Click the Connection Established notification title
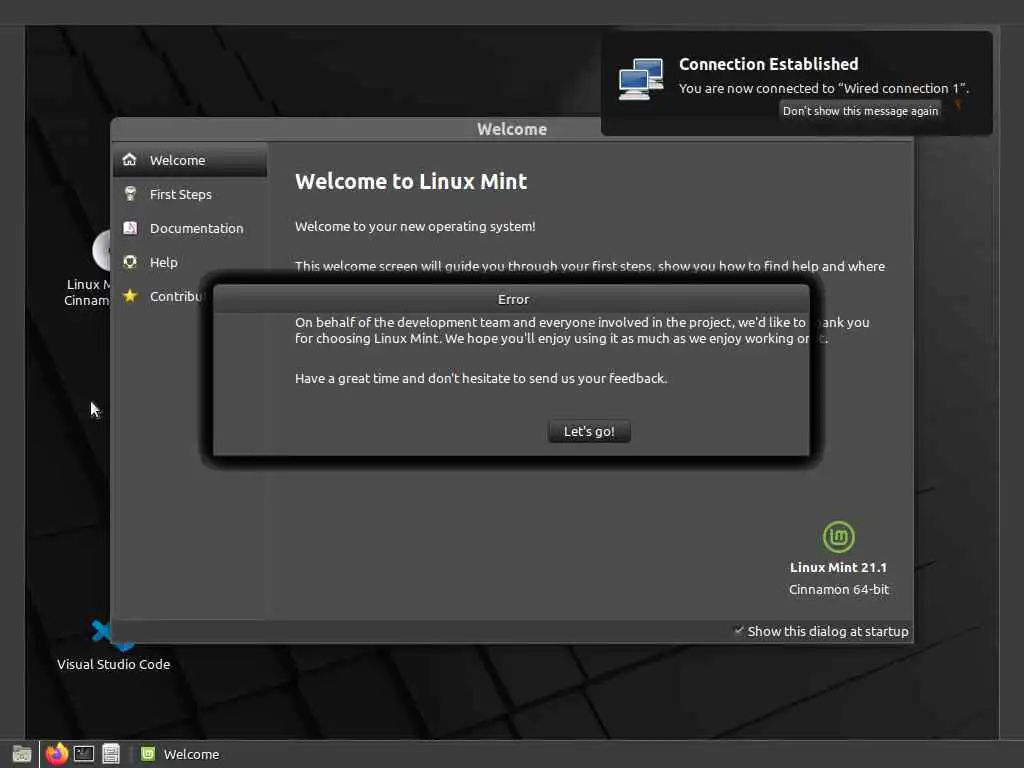 pyautogui.click(x=769, y=64)
